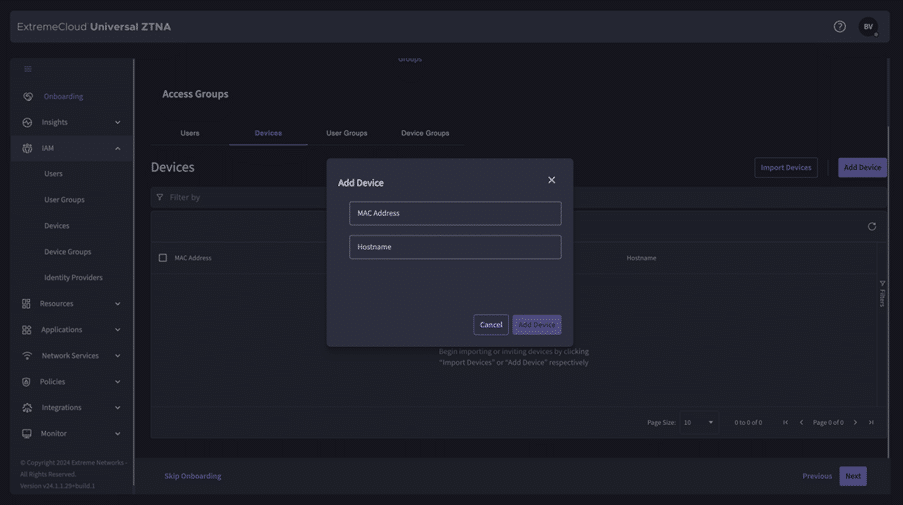Click the refresh icon above the table

click(872, 227)
